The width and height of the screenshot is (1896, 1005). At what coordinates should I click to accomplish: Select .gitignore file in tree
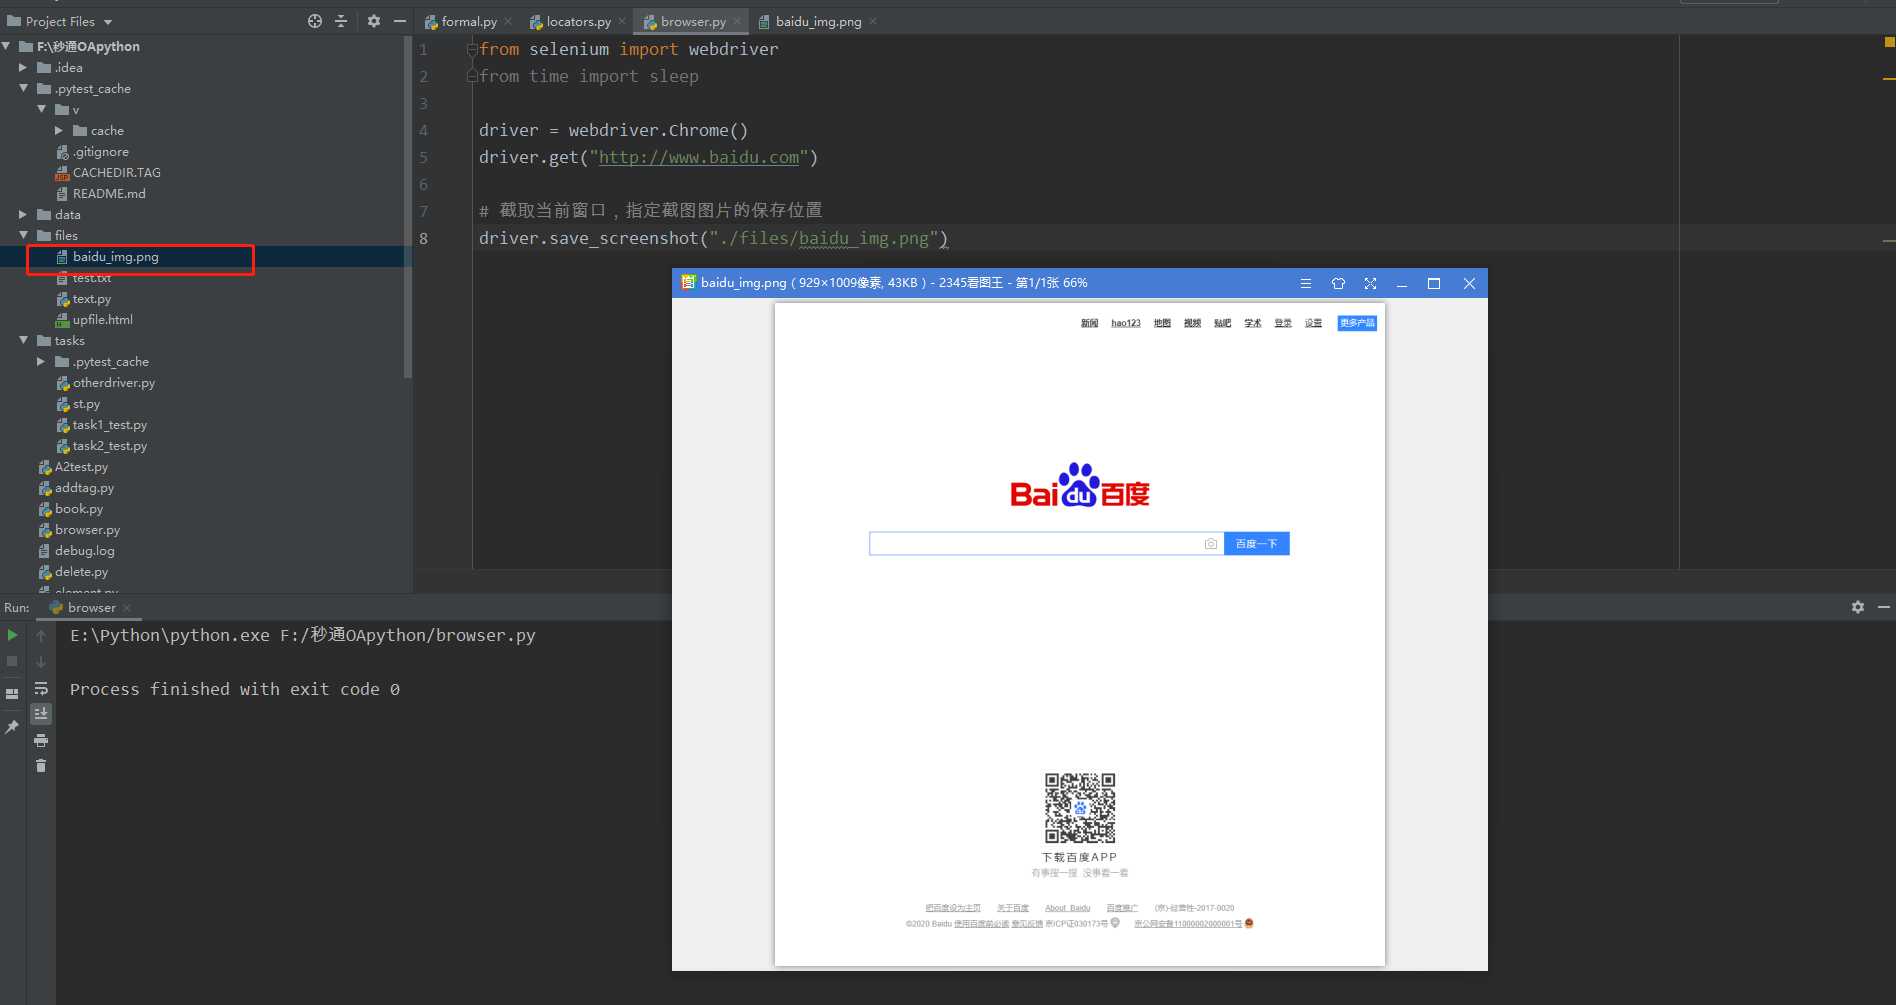coord(100,152)
